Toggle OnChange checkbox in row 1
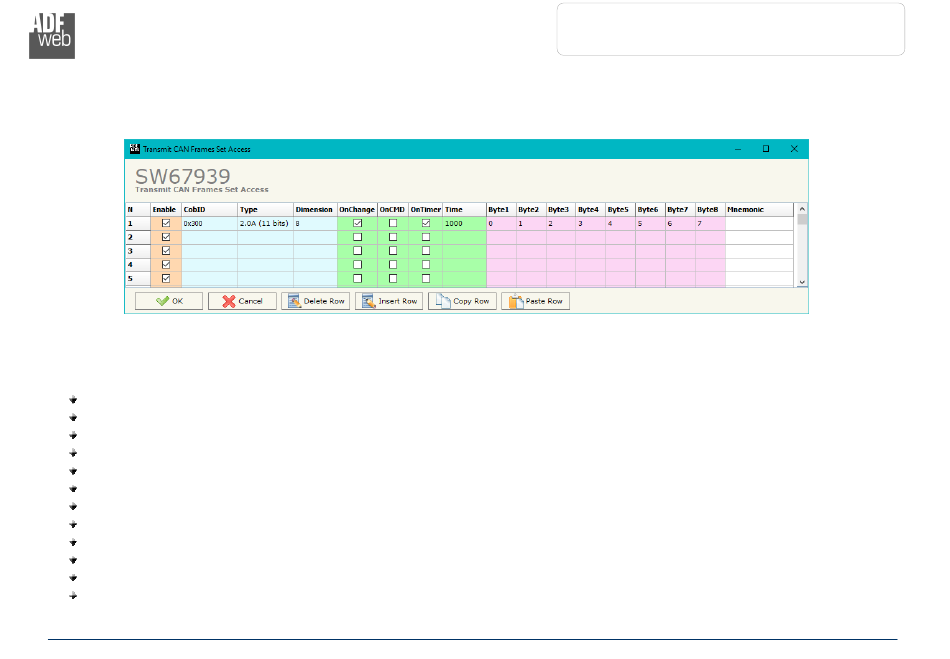Viewport: 950px width, 659px height. (x=357, y=223)
